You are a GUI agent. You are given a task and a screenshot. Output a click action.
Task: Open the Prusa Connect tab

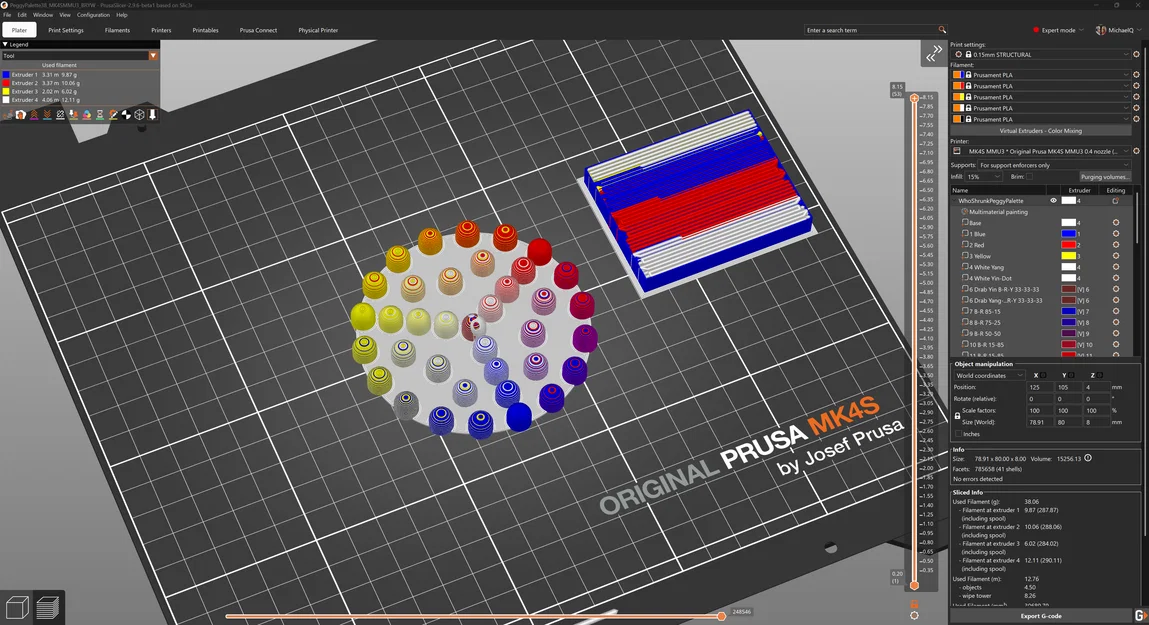[x=258, y=30]
